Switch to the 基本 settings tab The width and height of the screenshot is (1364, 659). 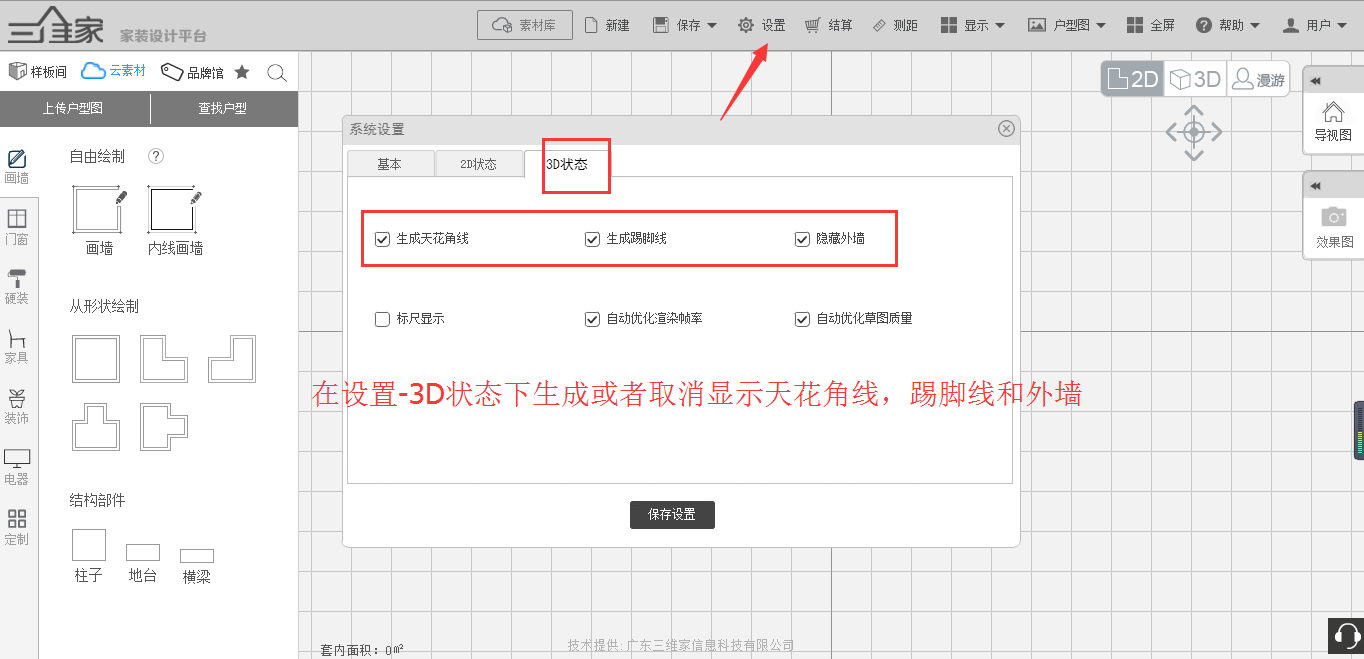pos(389,164)
